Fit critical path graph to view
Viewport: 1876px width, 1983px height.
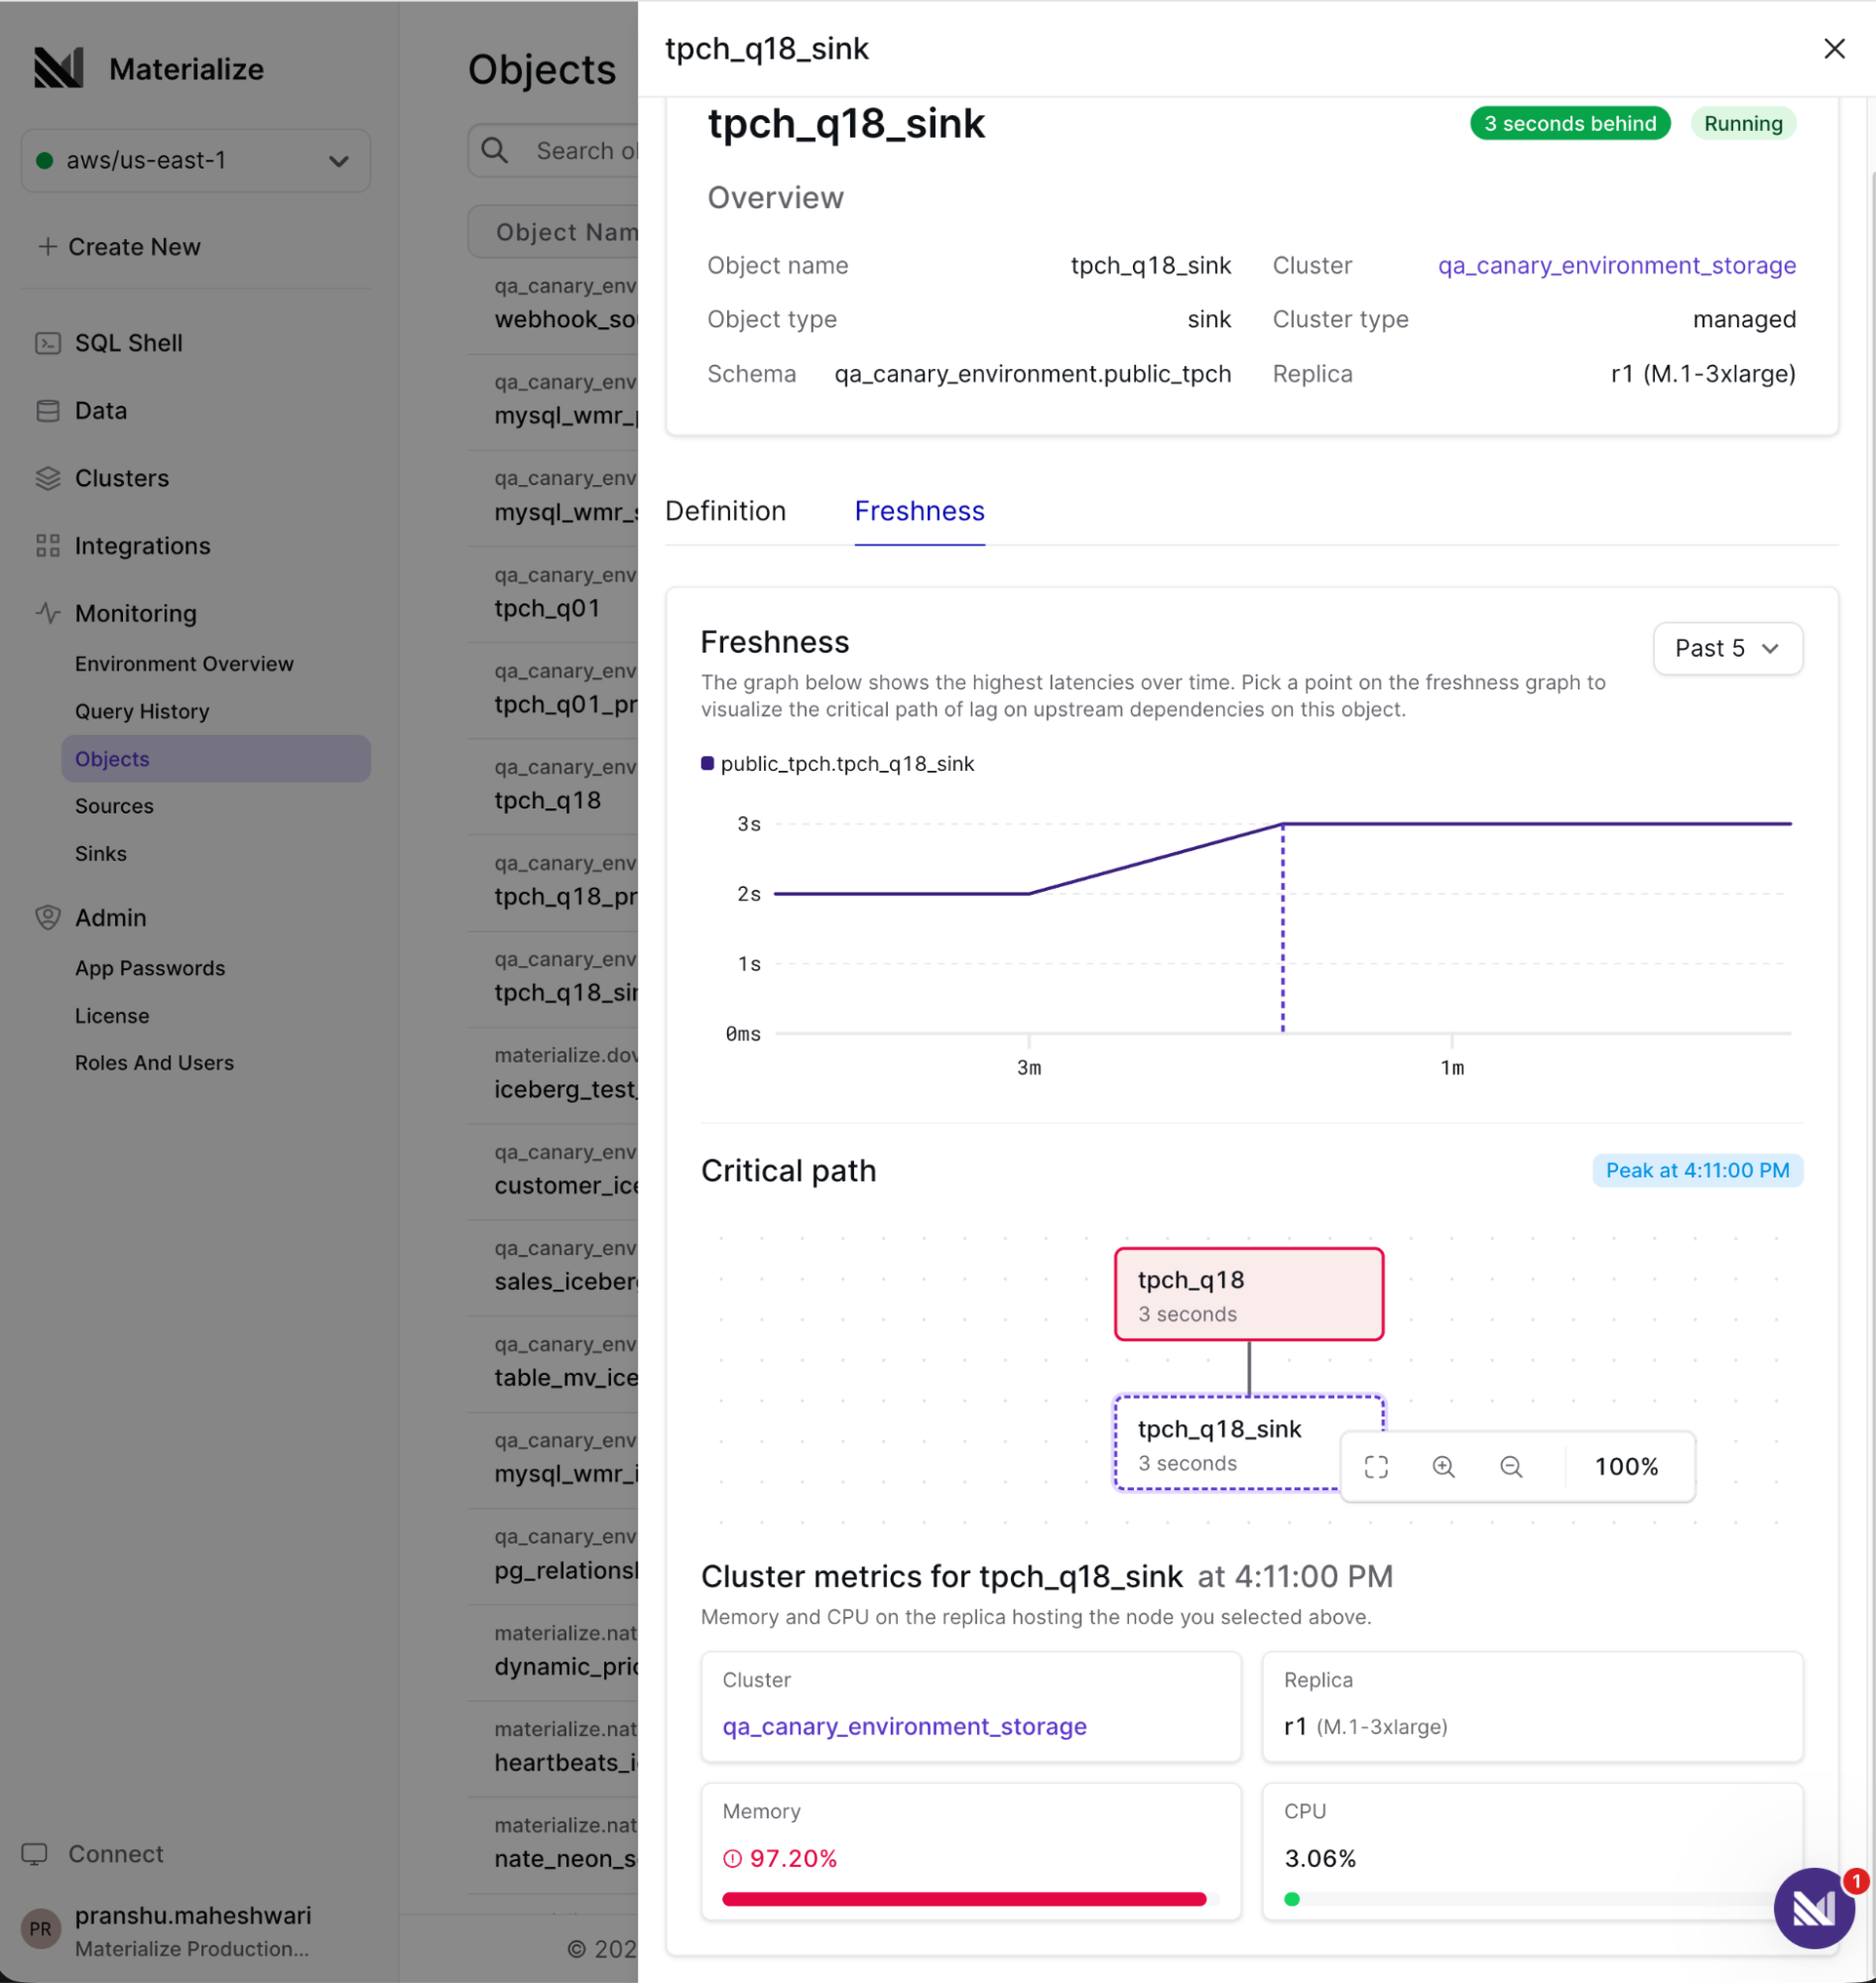[x=1376, y=1467]
